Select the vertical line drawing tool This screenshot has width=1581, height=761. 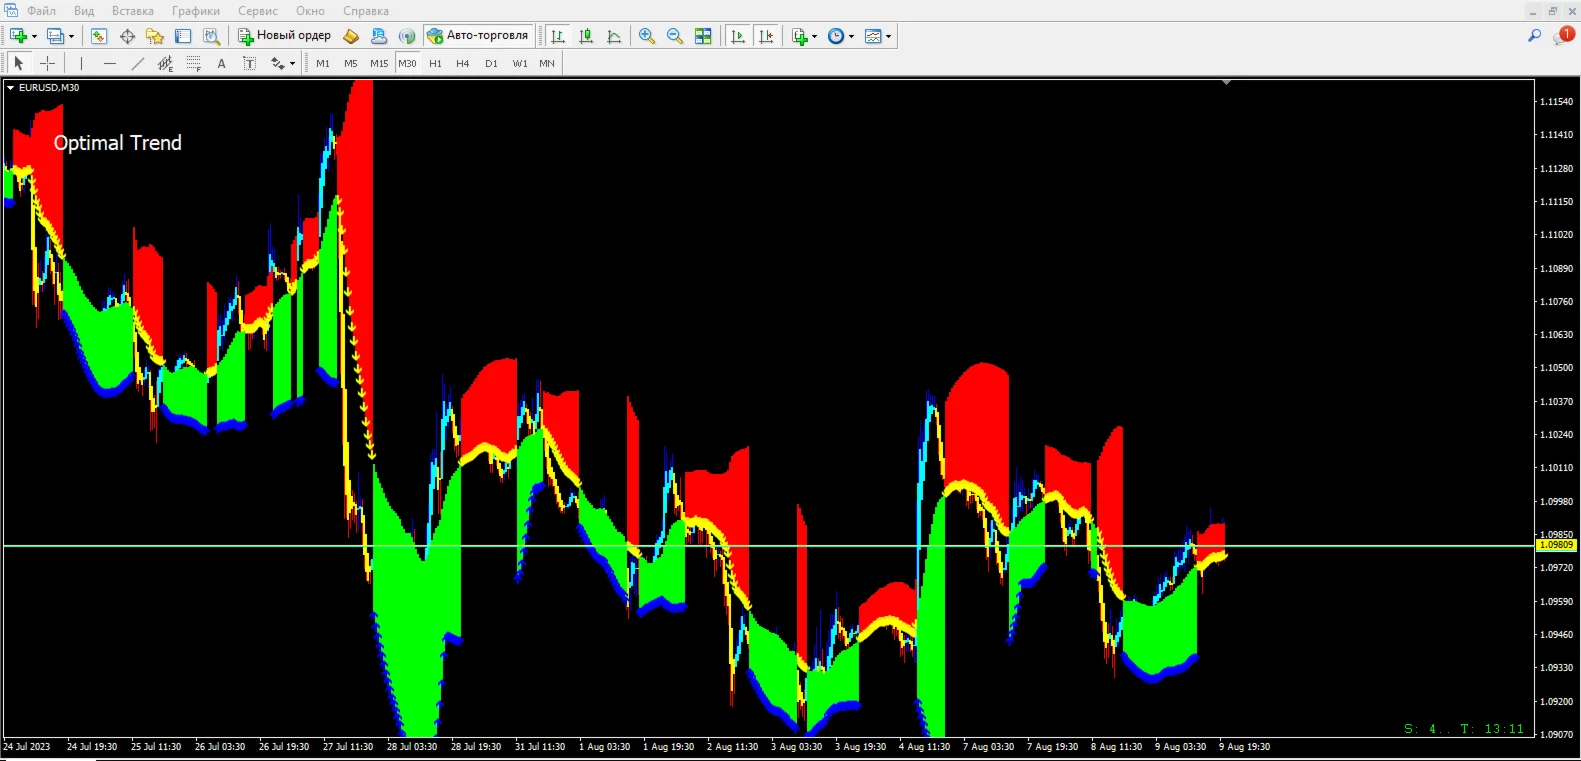(x=82, y=63)
